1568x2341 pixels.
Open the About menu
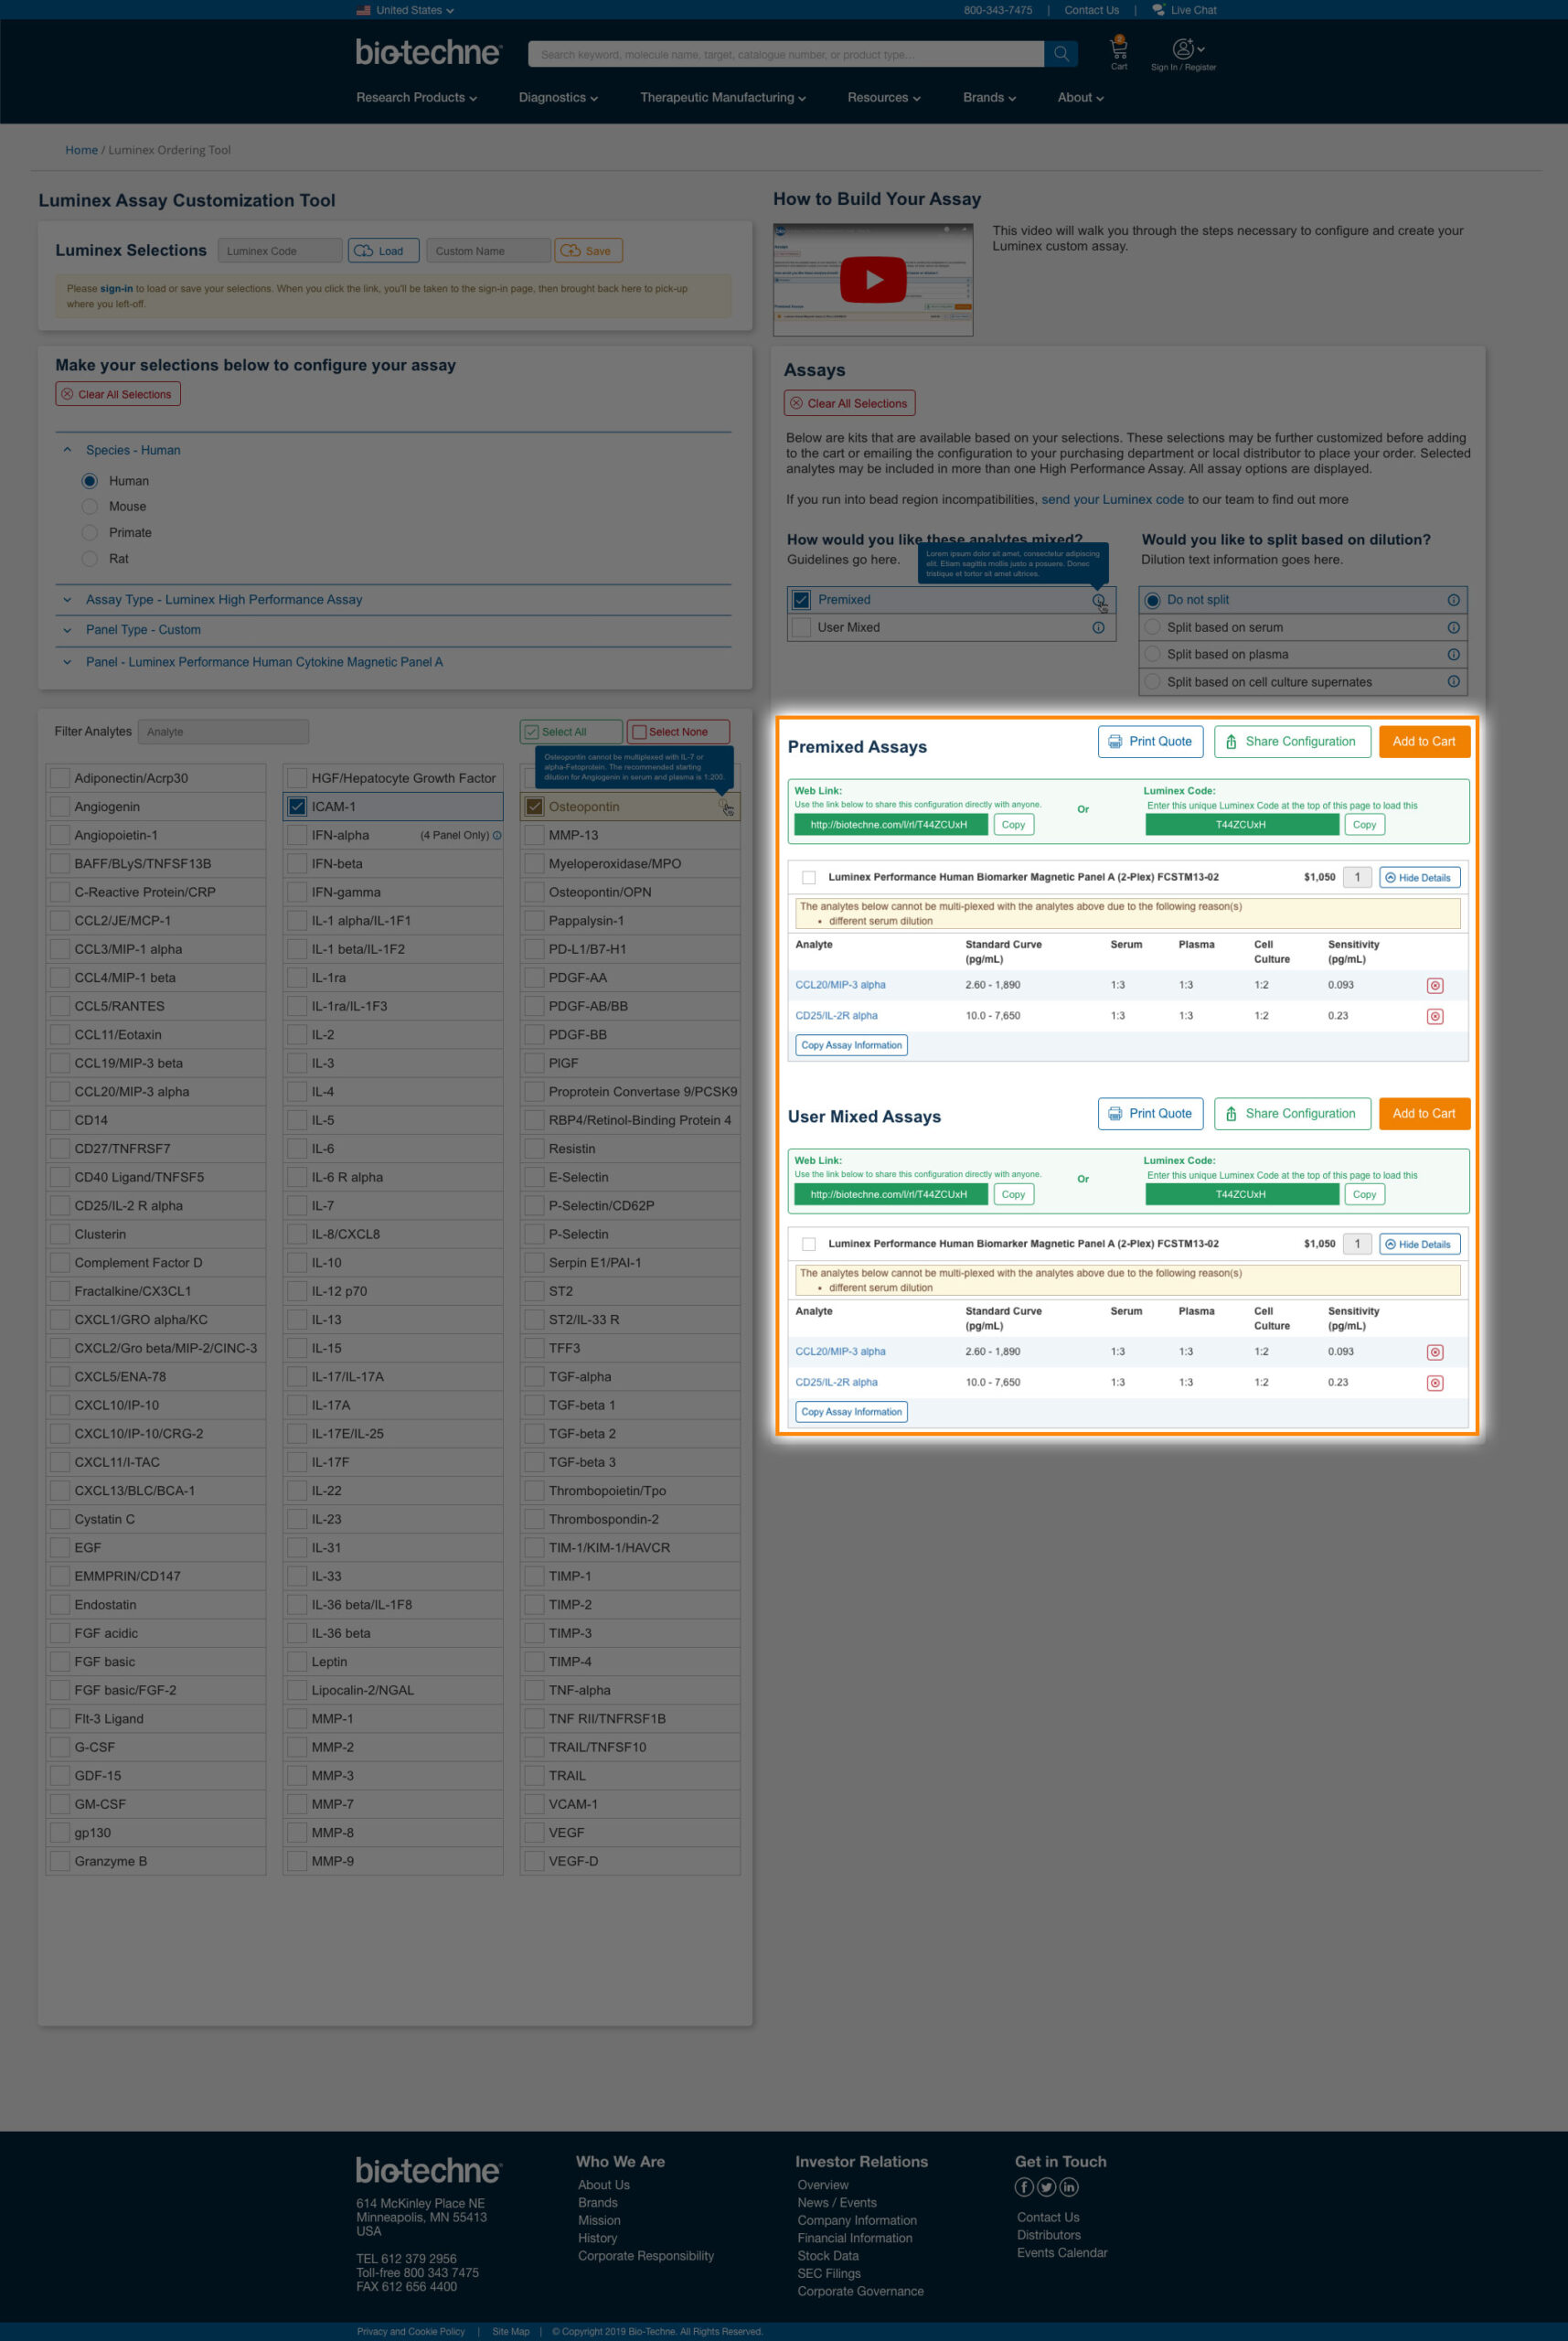(1080, 98)
